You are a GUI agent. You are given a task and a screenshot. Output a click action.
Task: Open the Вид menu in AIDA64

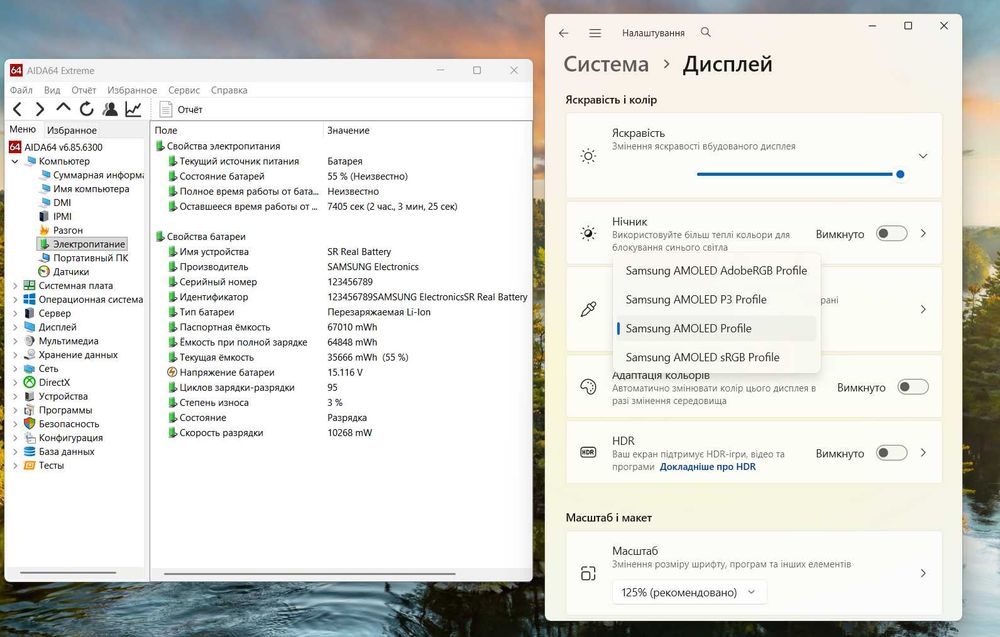(52, 90)
